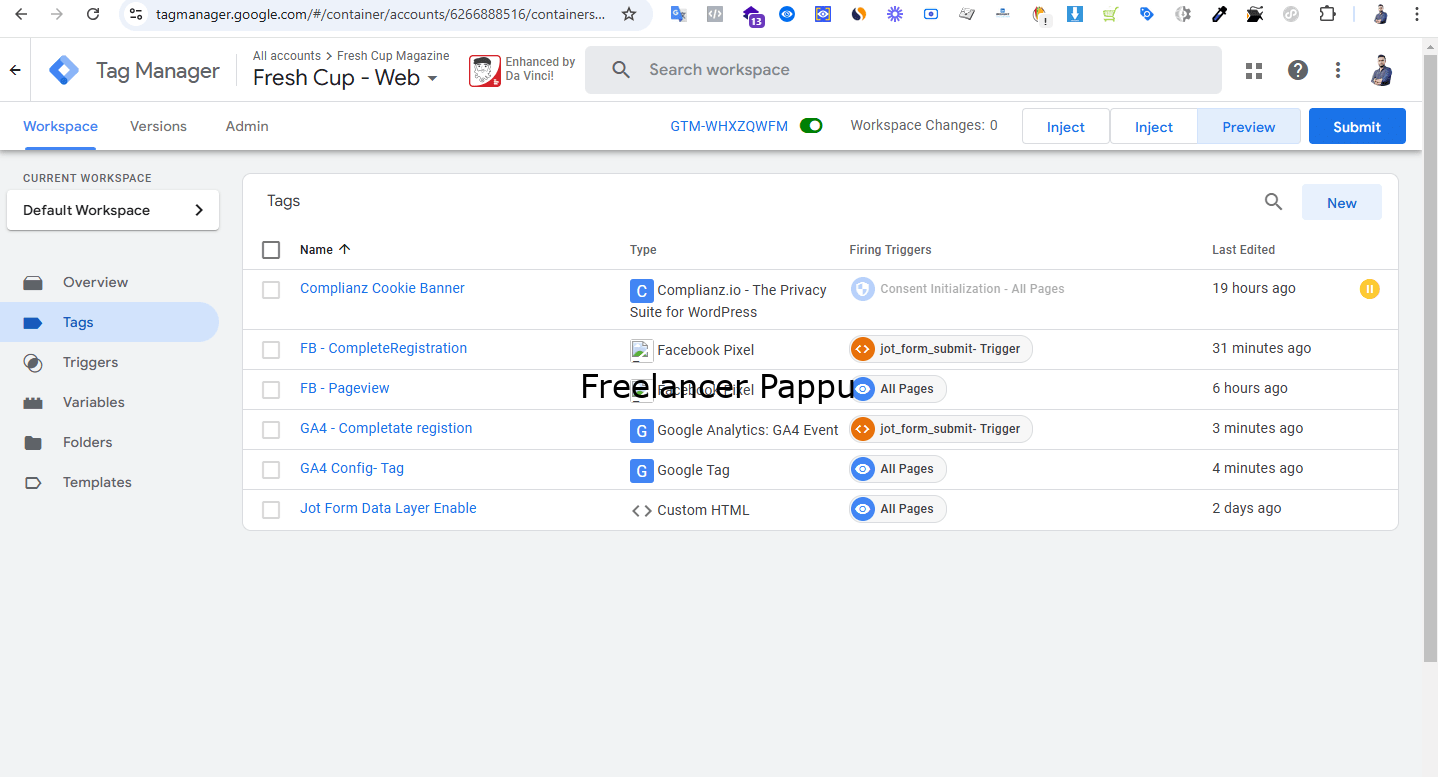
Task: Click the Submit button
Action: tap(1357, 126)
